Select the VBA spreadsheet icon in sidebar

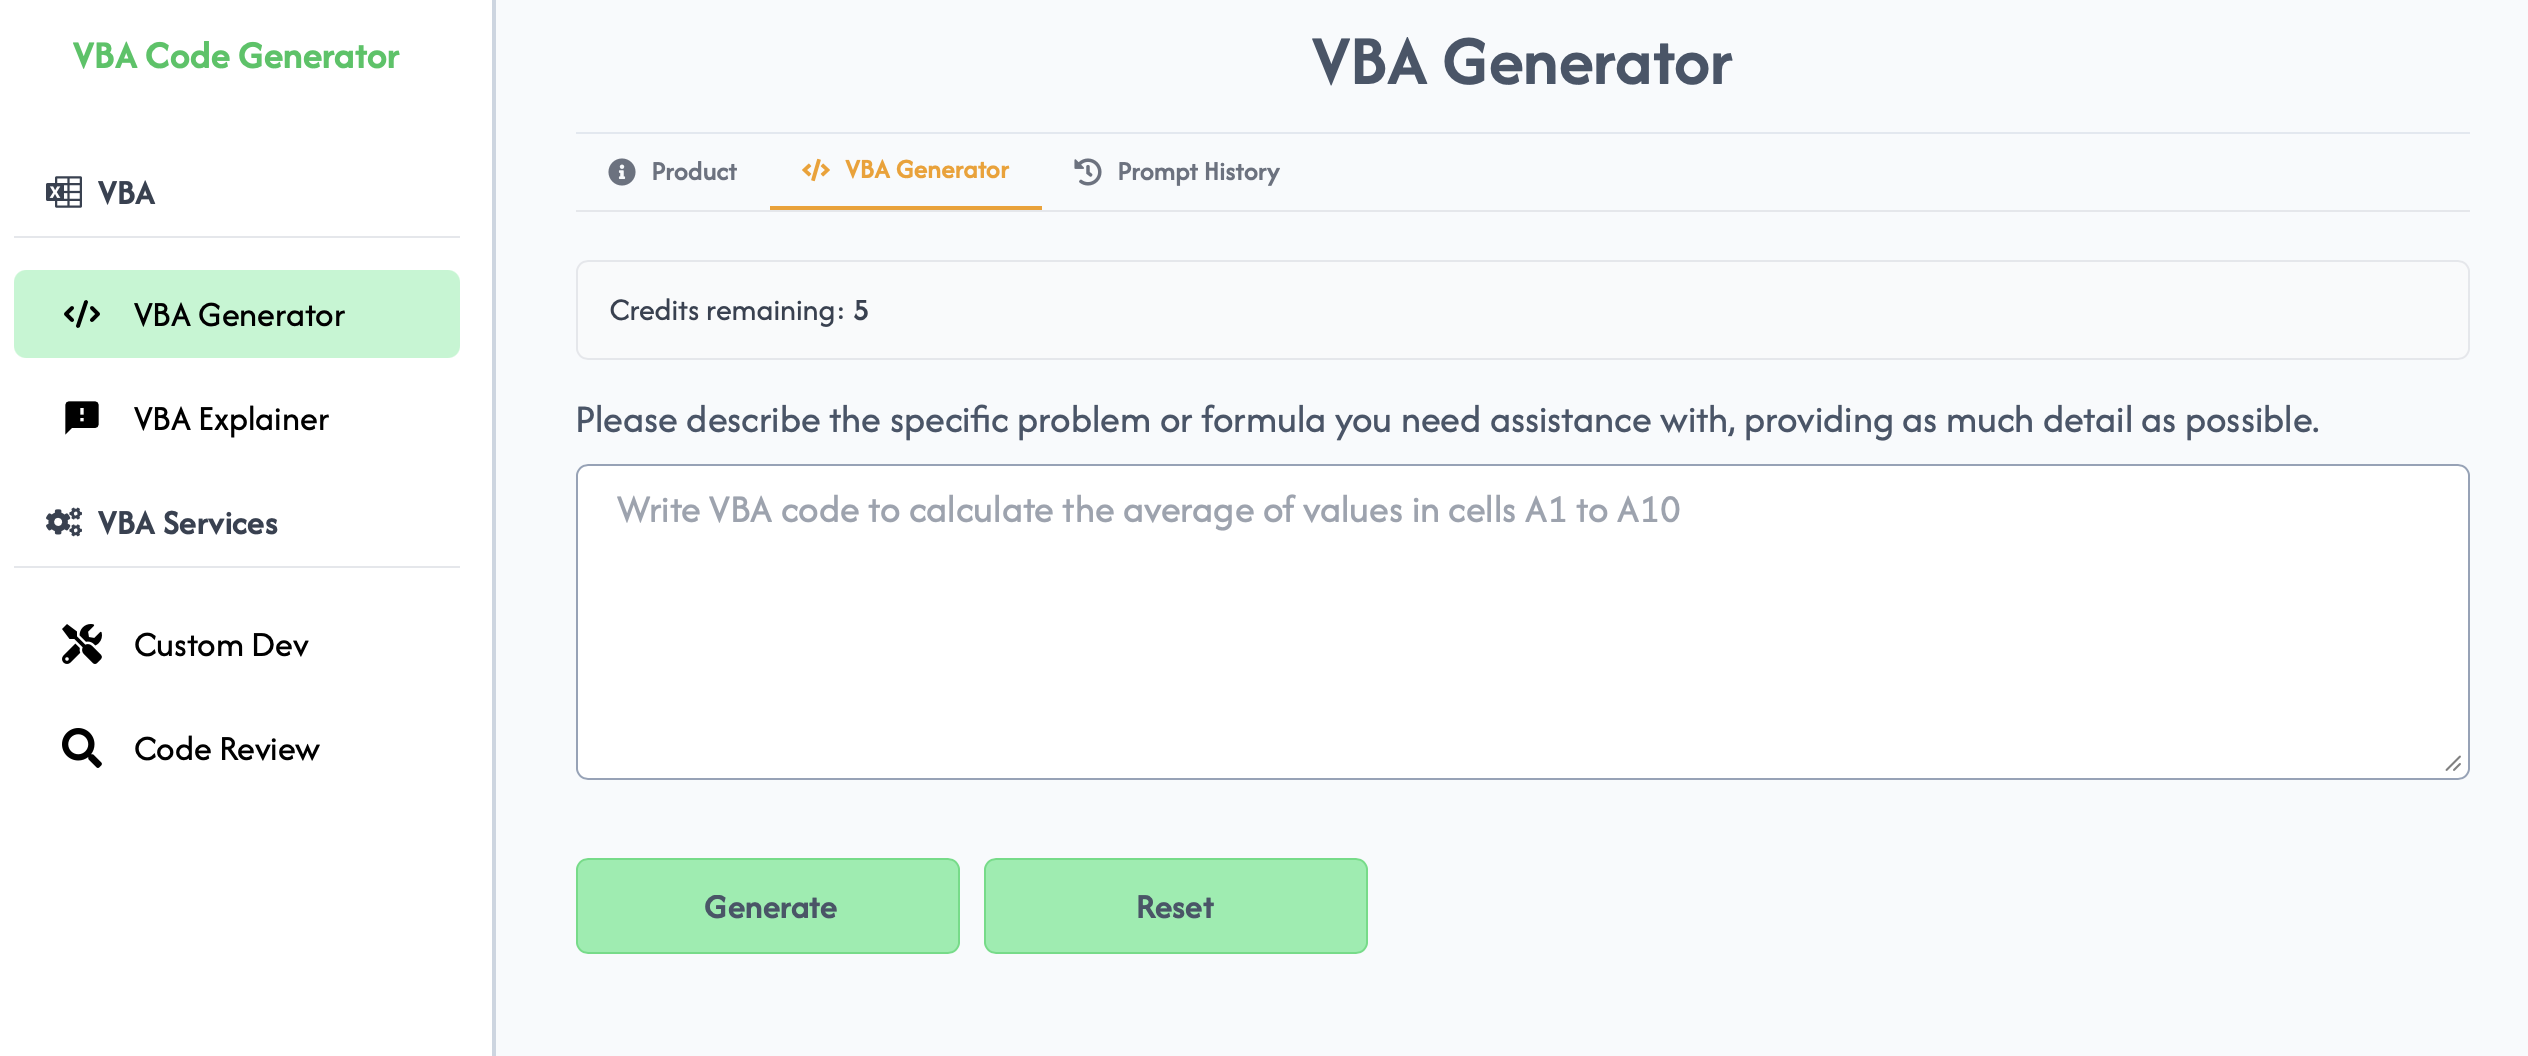coord(66,193)
